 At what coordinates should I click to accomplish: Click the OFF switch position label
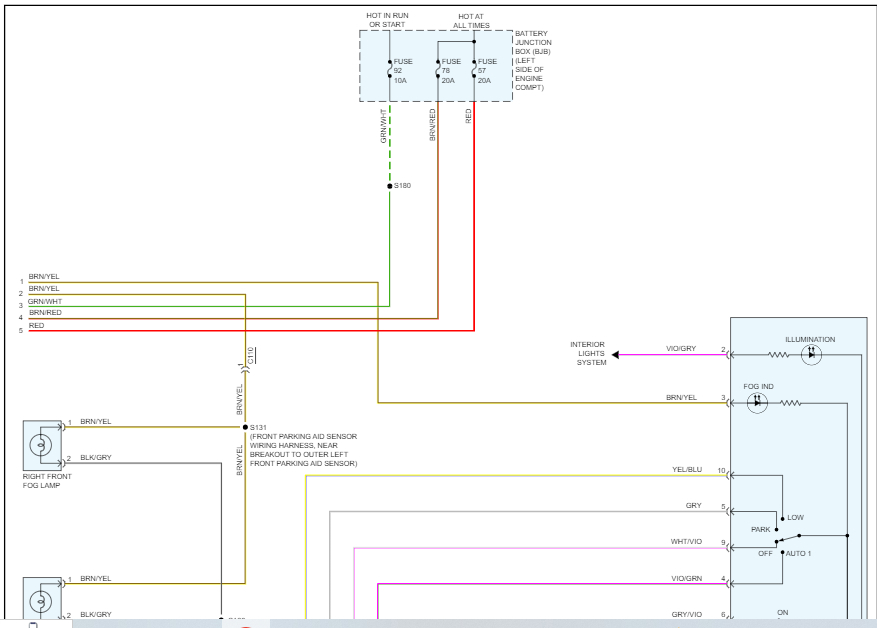(765, 554)
